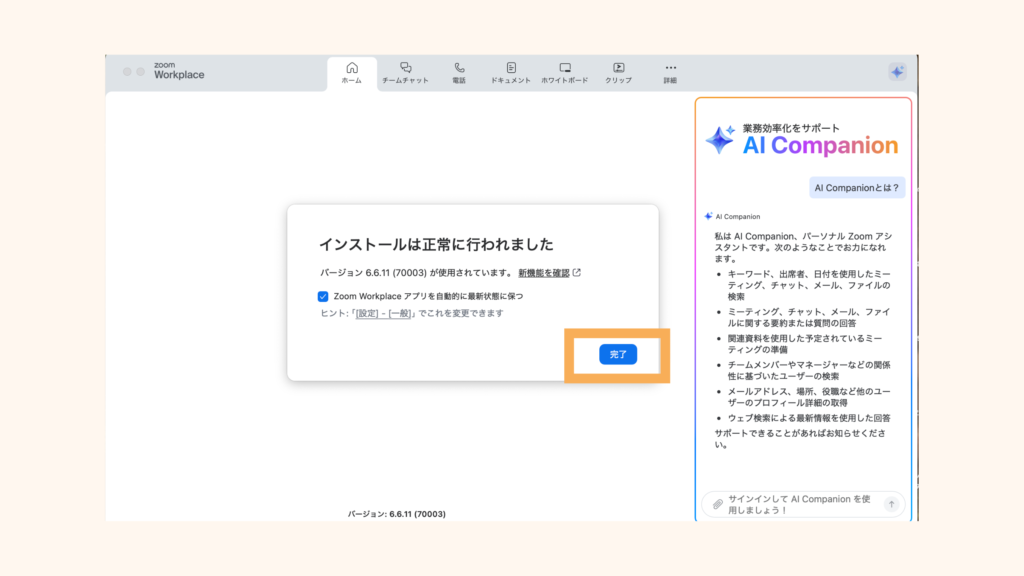Viewport: 1024px width, 576px height.
Task: Open the AI Companionとは？ info button
Action: coord(856,187)
